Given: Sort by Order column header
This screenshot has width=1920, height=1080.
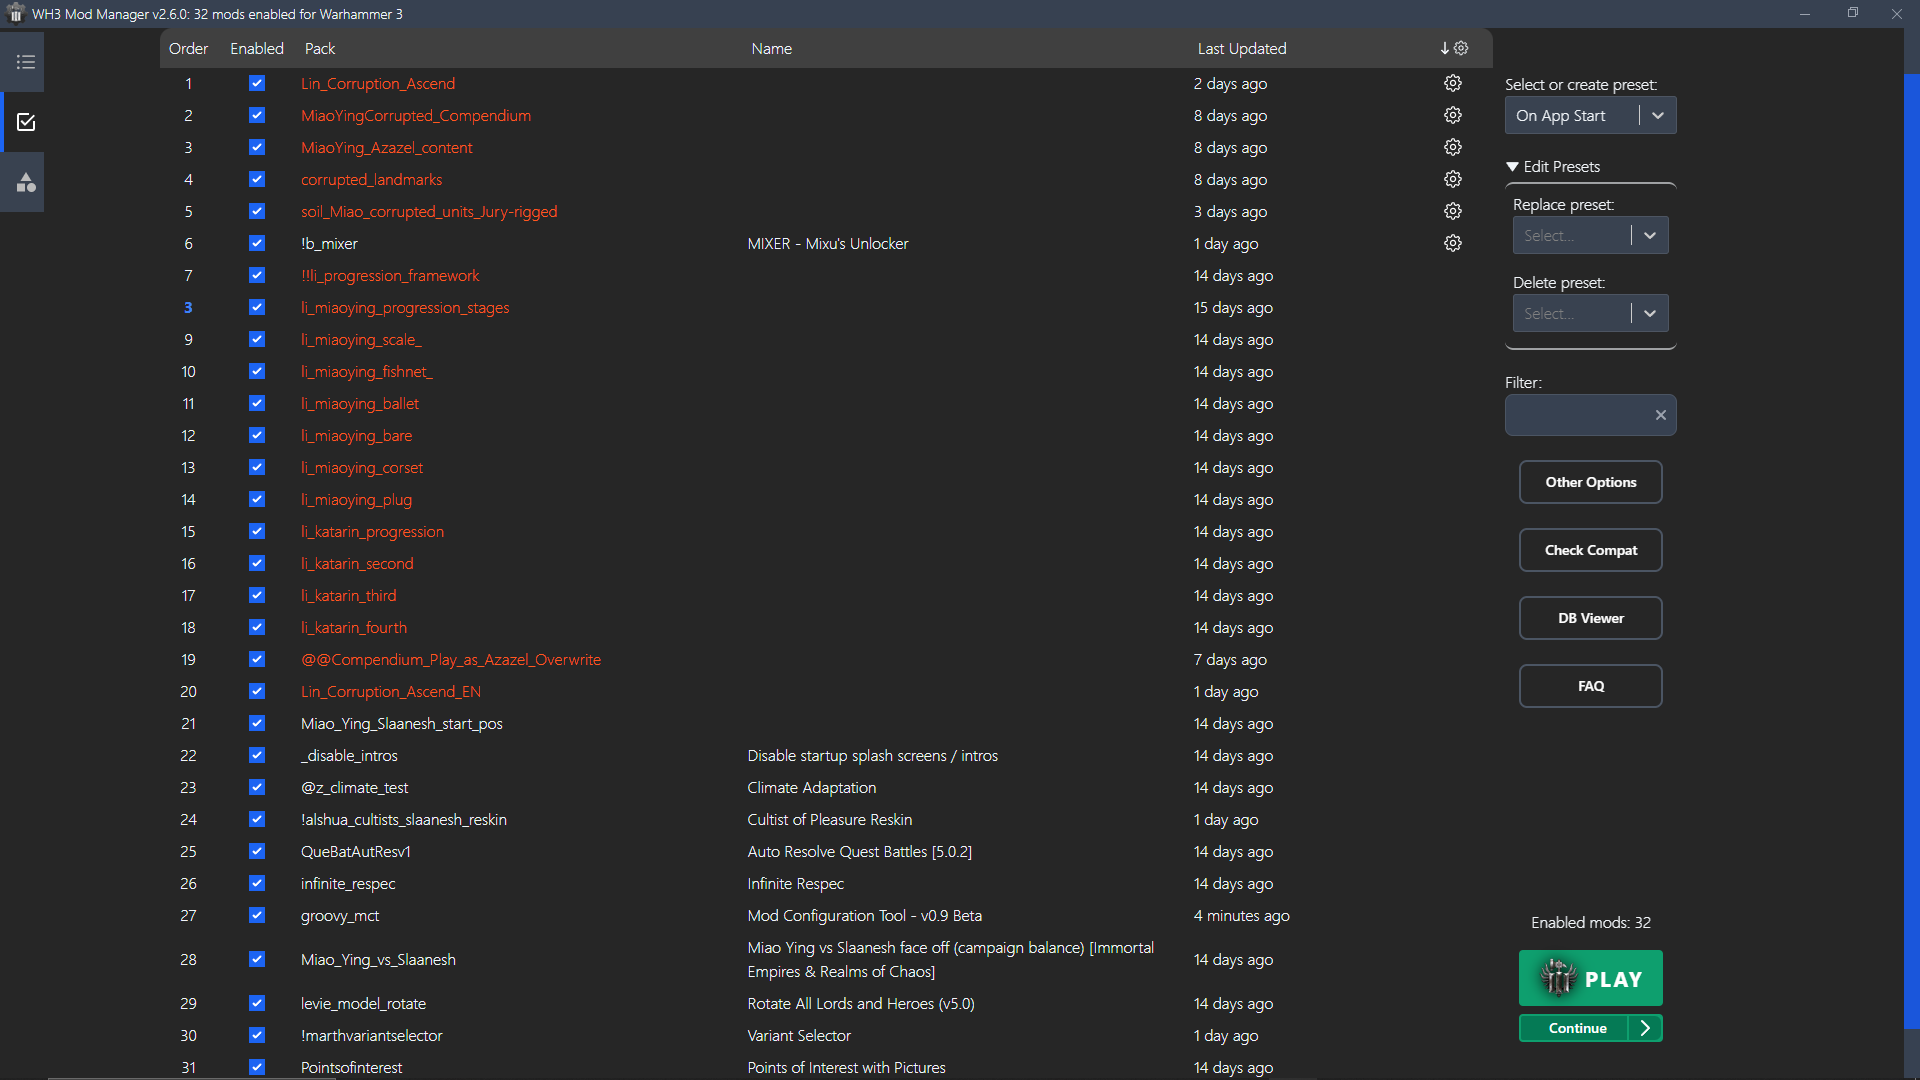Looking at the screenshot, I should (188, 48).
